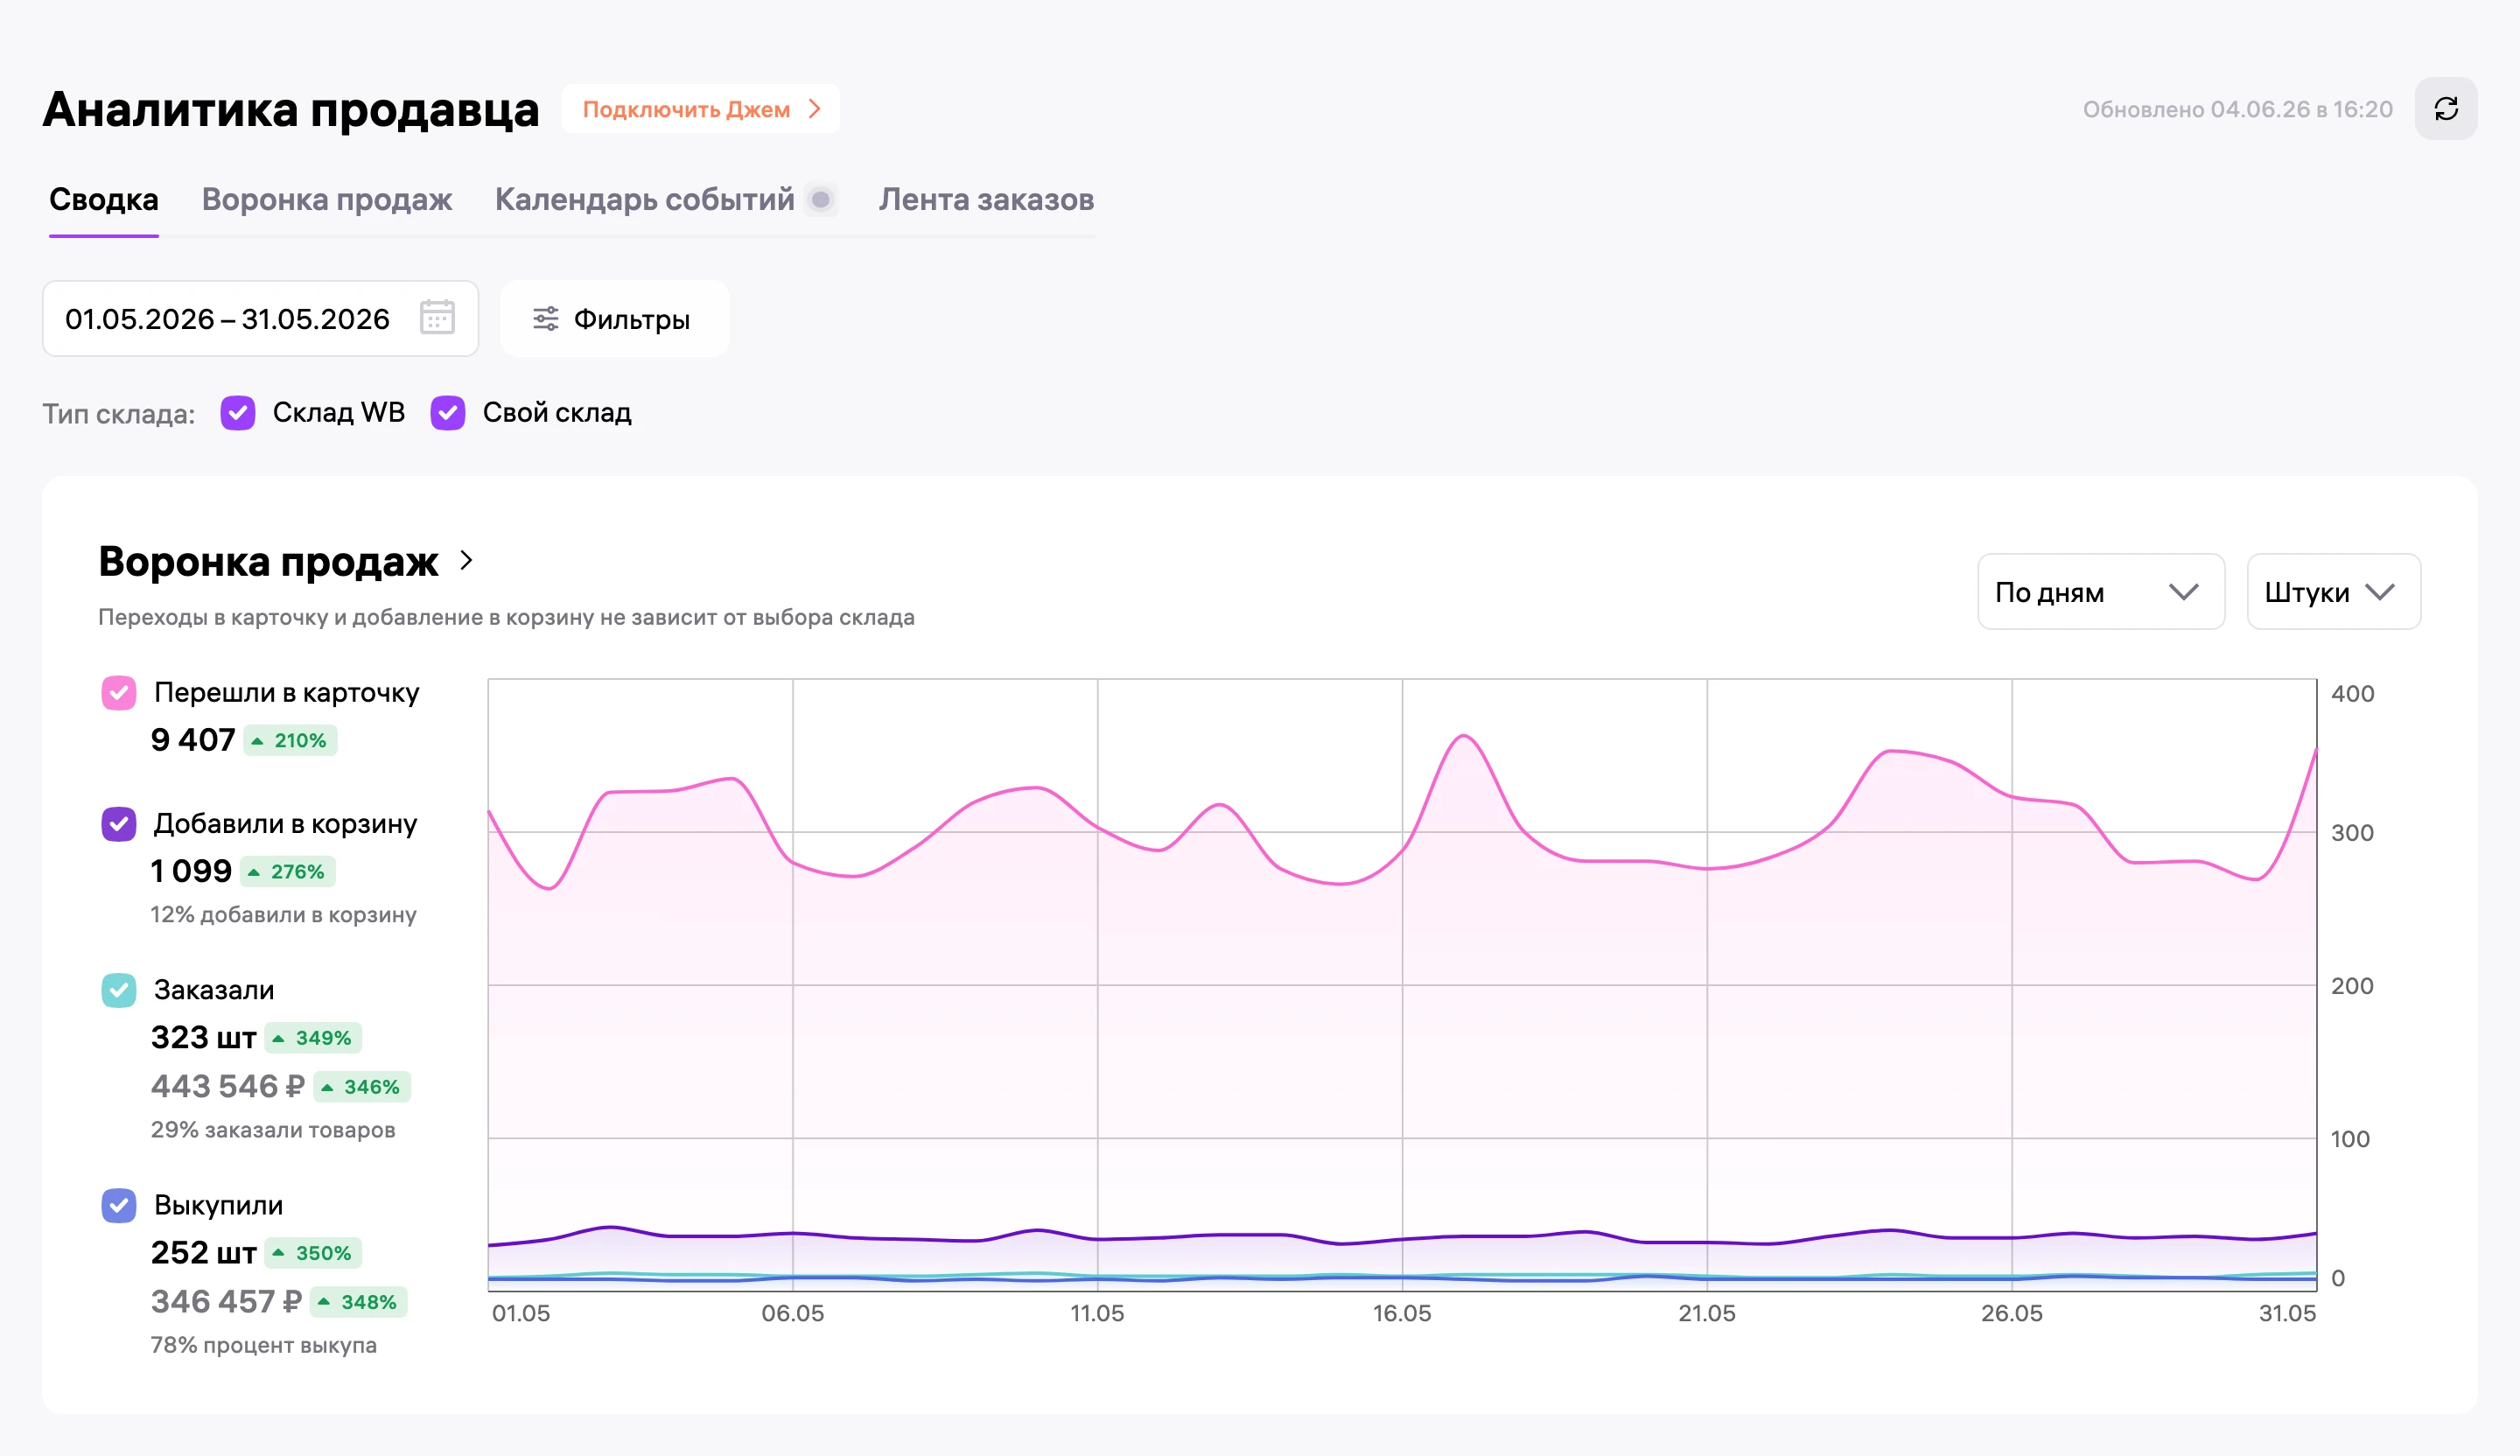Click the 210% growth badge
The image size is (2520, 1456).
point(290,741)
